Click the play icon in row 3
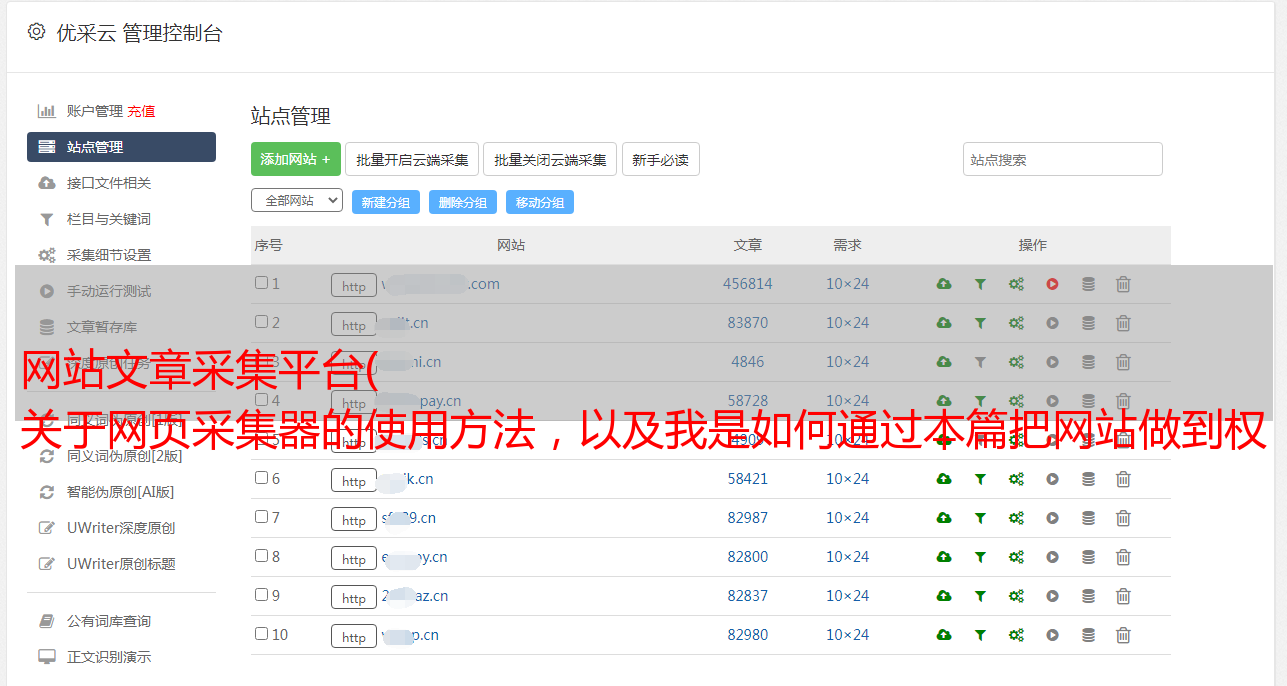The width and height of the screenshot is (1287, 686). coord(1052,362)
